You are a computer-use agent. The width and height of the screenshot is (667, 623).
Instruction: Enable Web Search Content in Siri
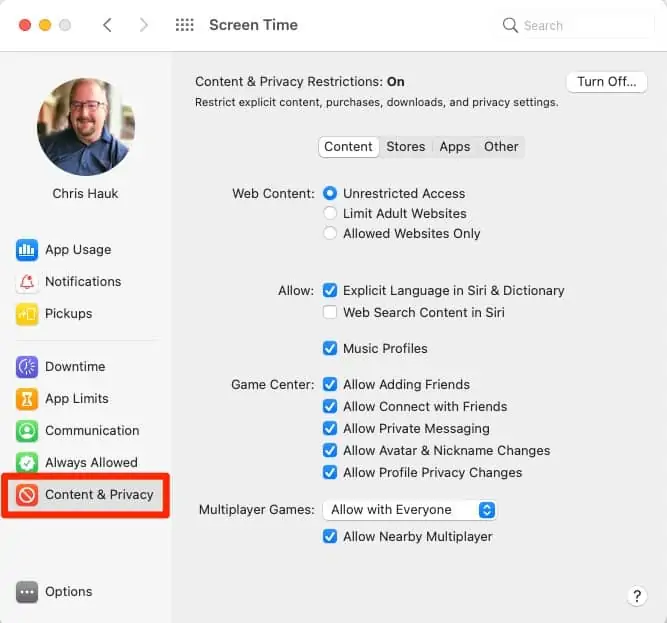(330, 312)
